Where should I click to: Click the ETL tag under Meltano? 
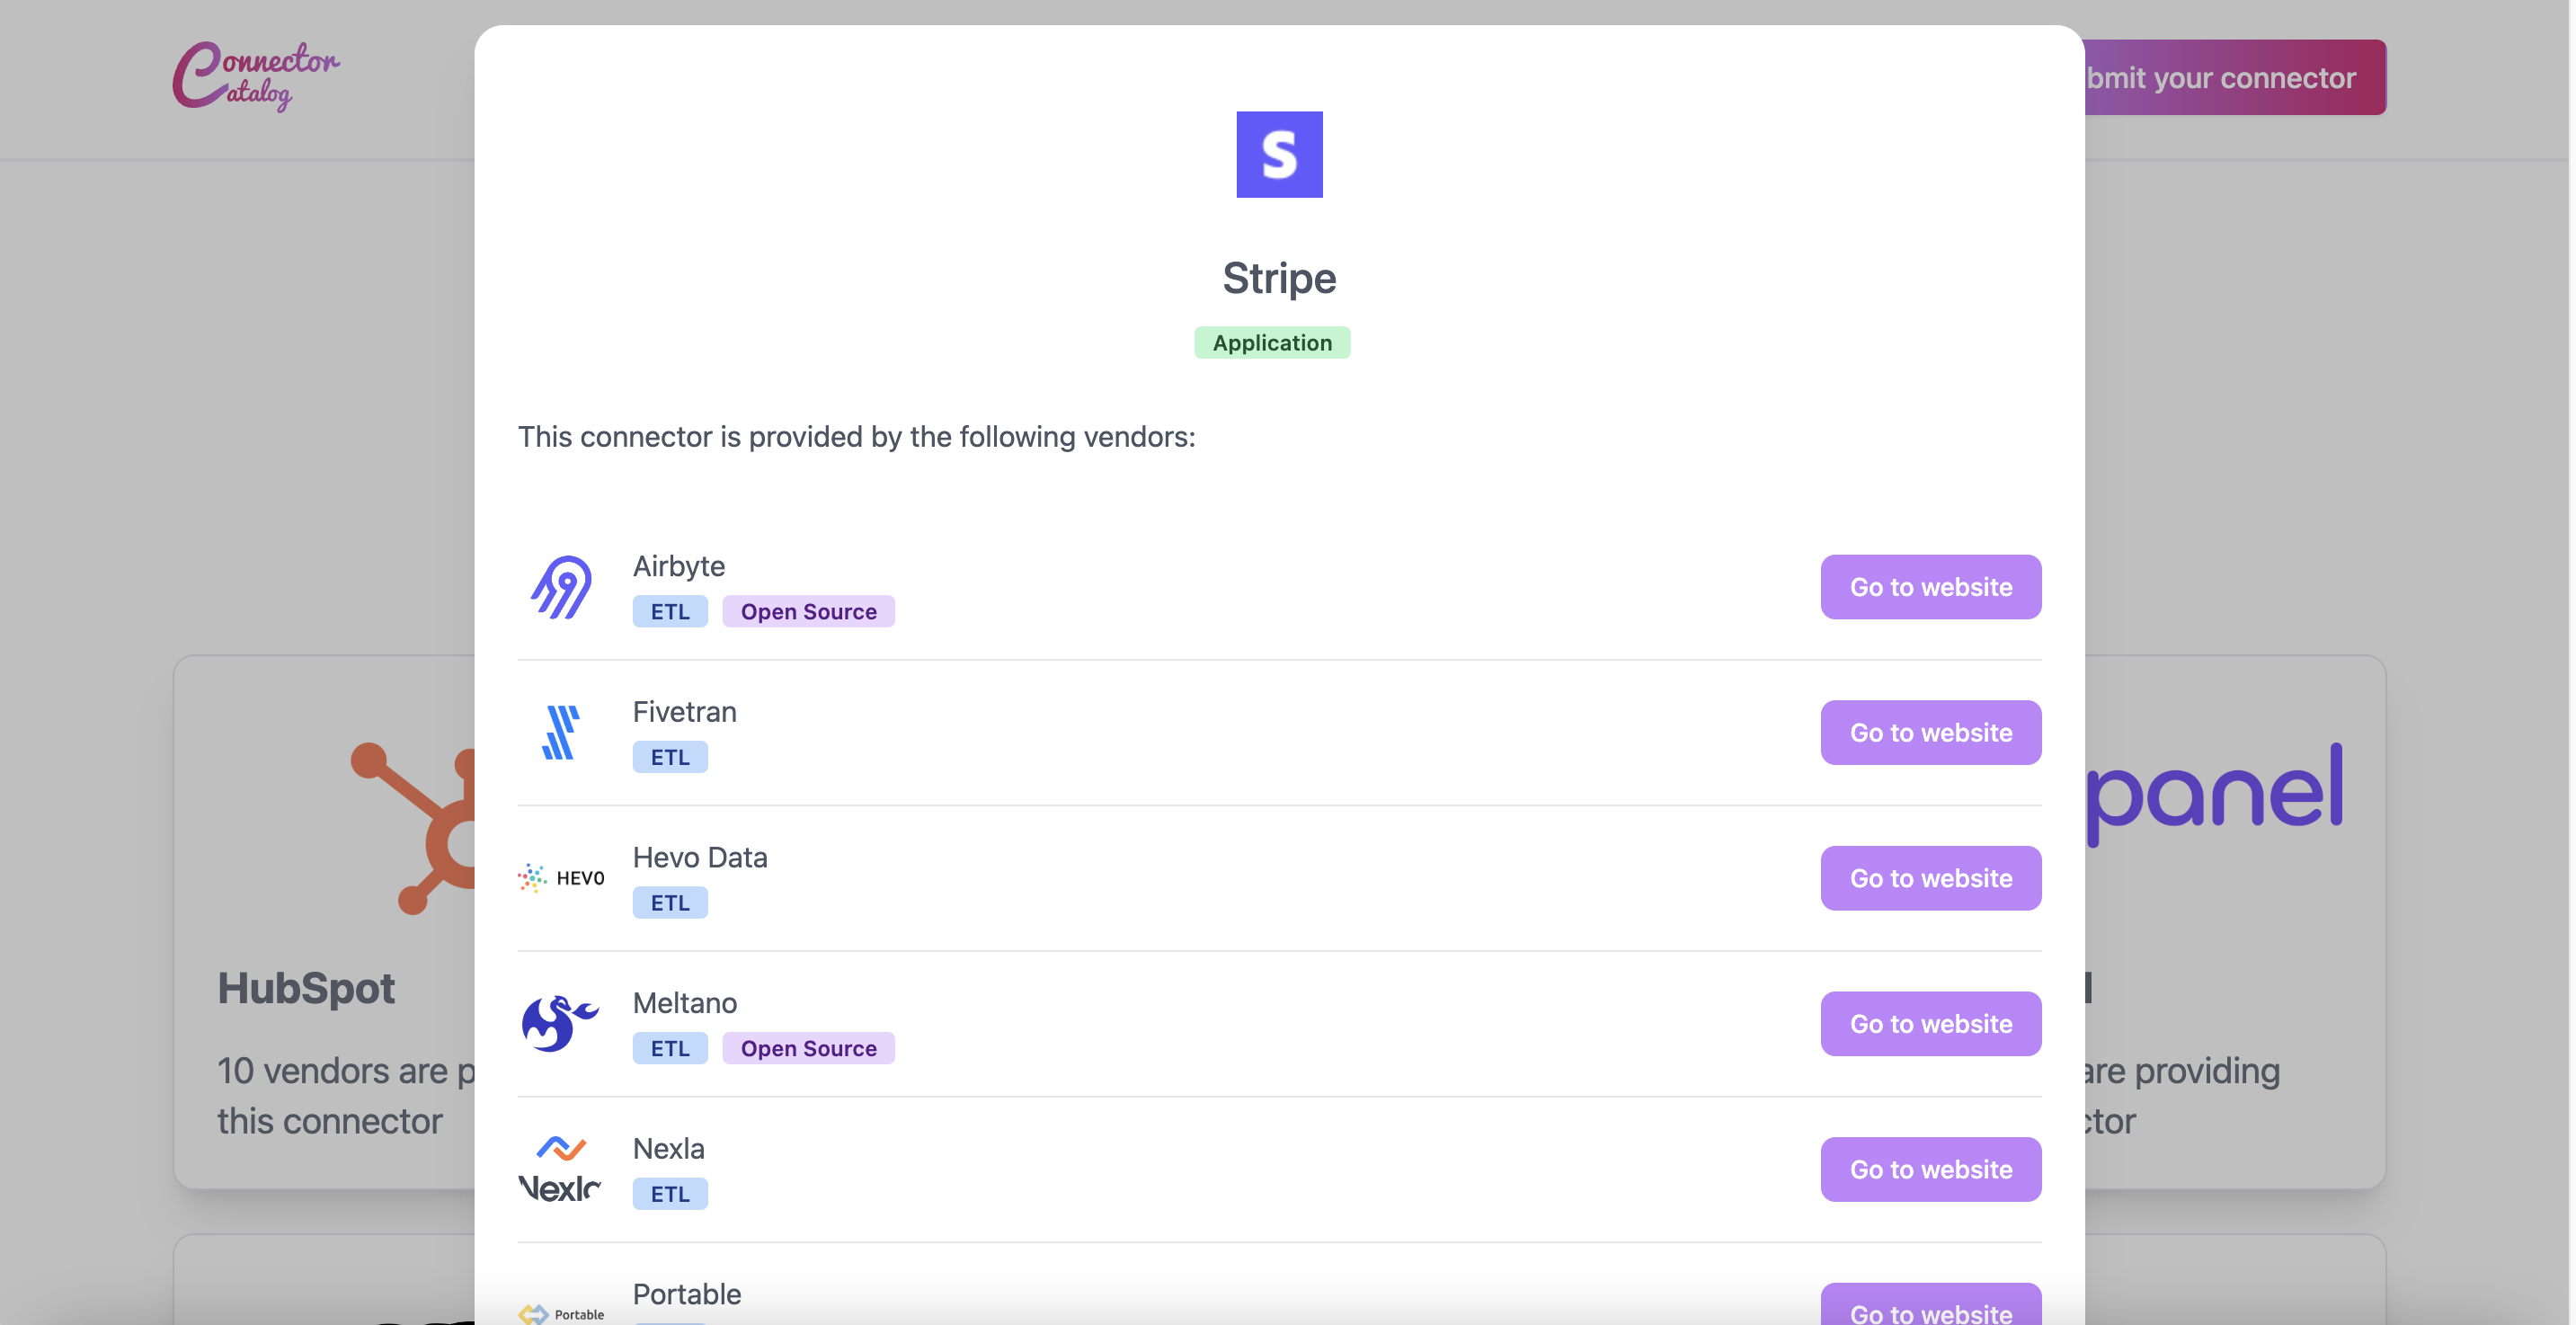670,1048
